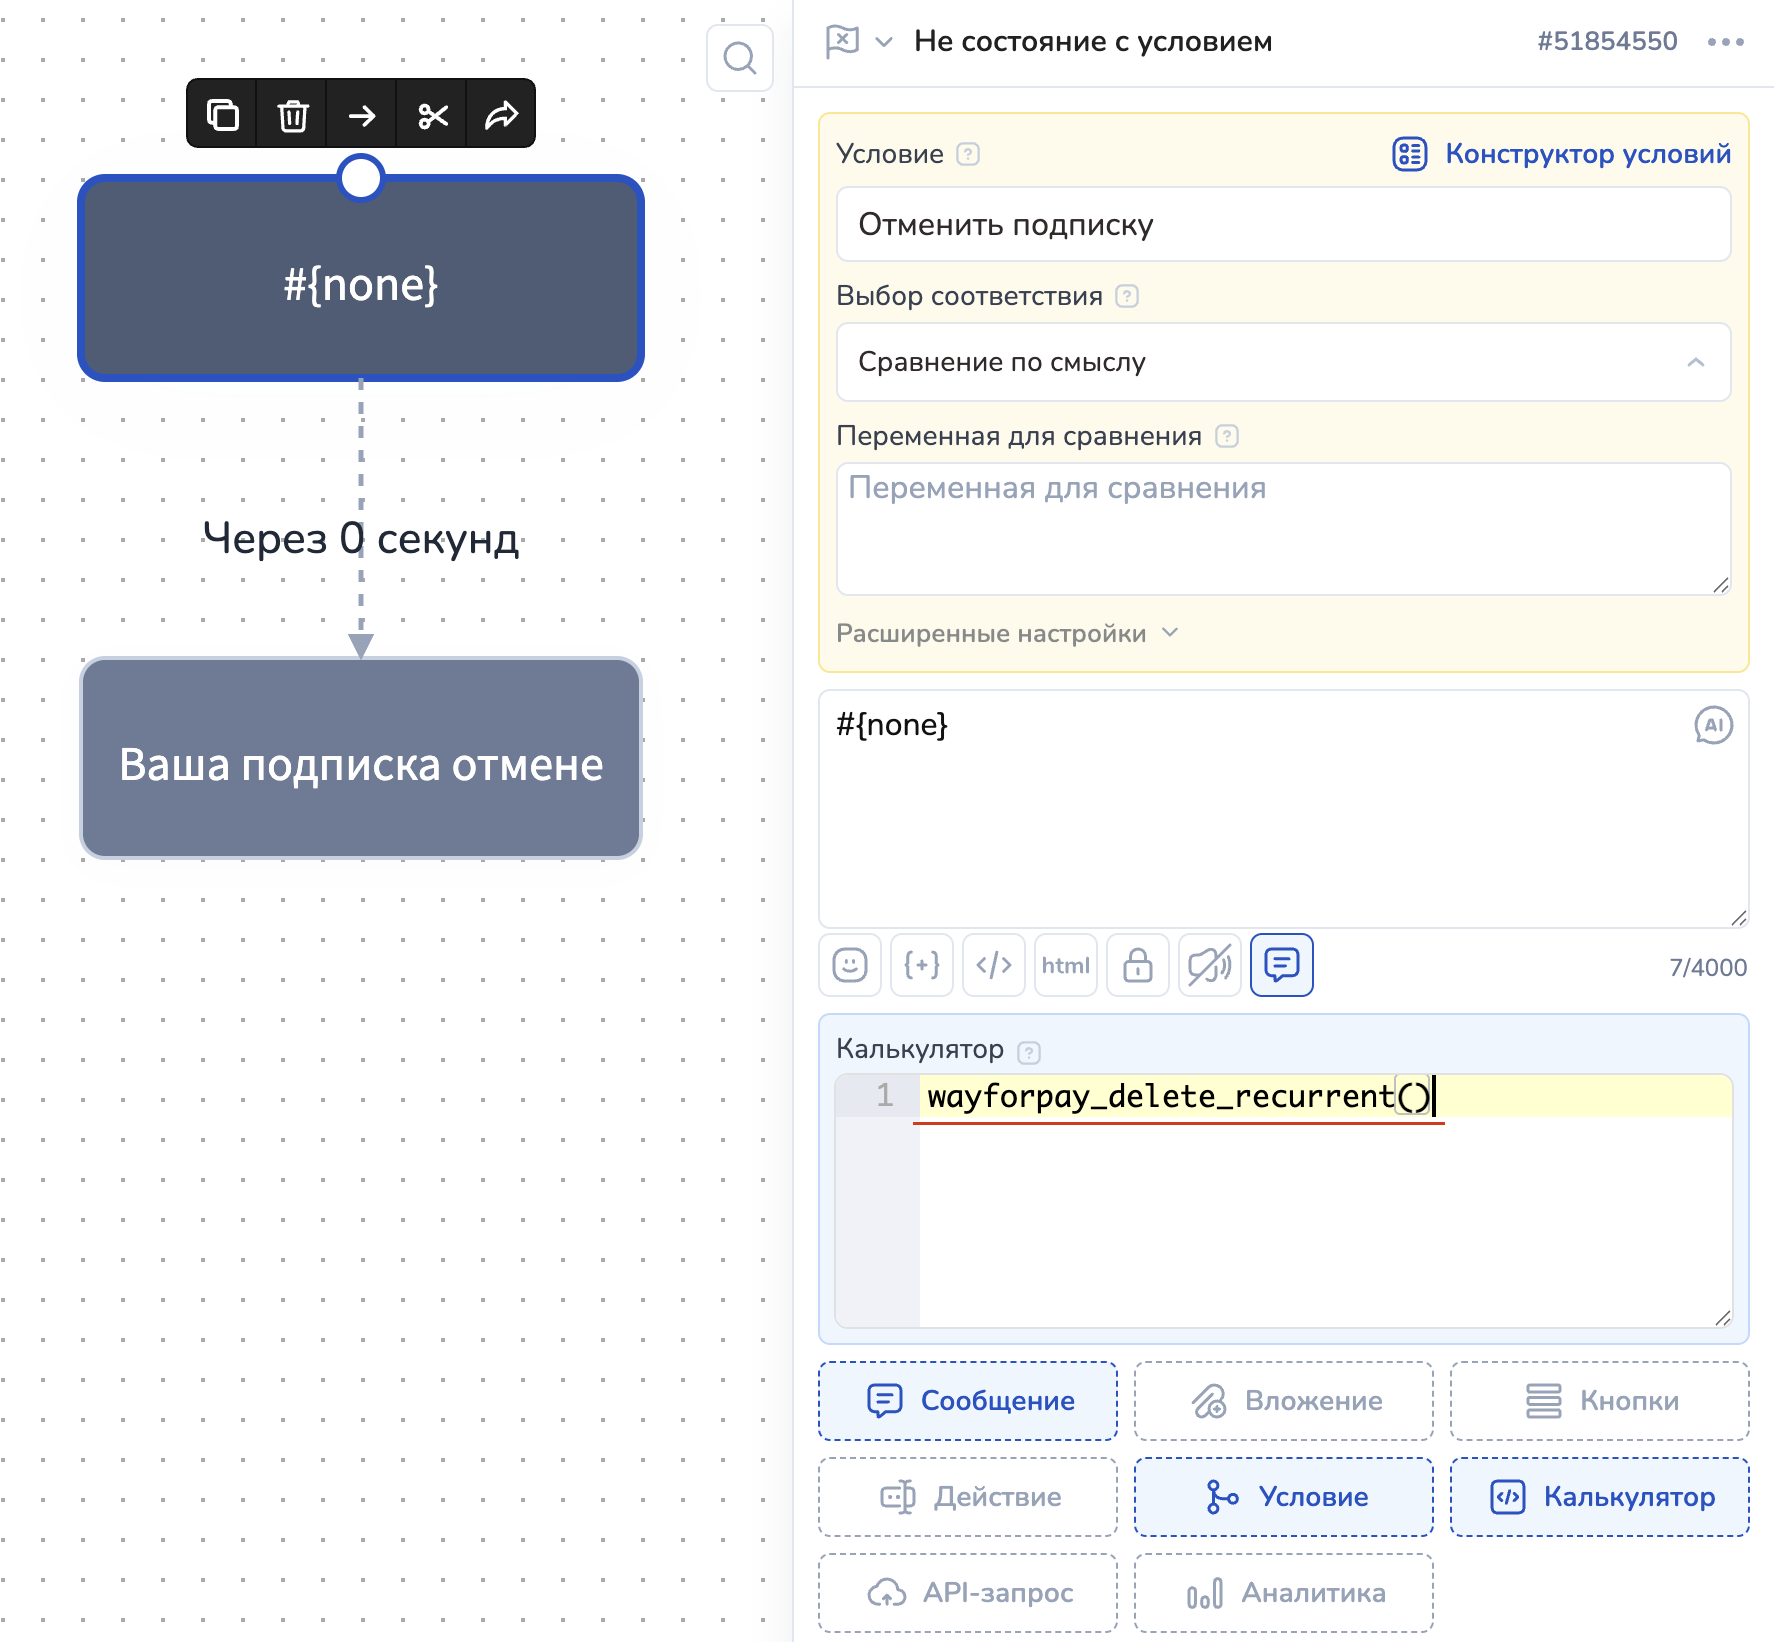The image size is (1774, 1642).
Task: Open the three-dot more options menu
Action: click(1725, 42)
